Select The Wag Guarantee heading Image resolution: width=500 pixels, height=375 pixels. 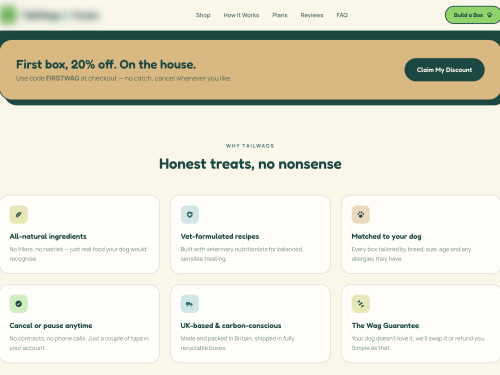[385, 326]
